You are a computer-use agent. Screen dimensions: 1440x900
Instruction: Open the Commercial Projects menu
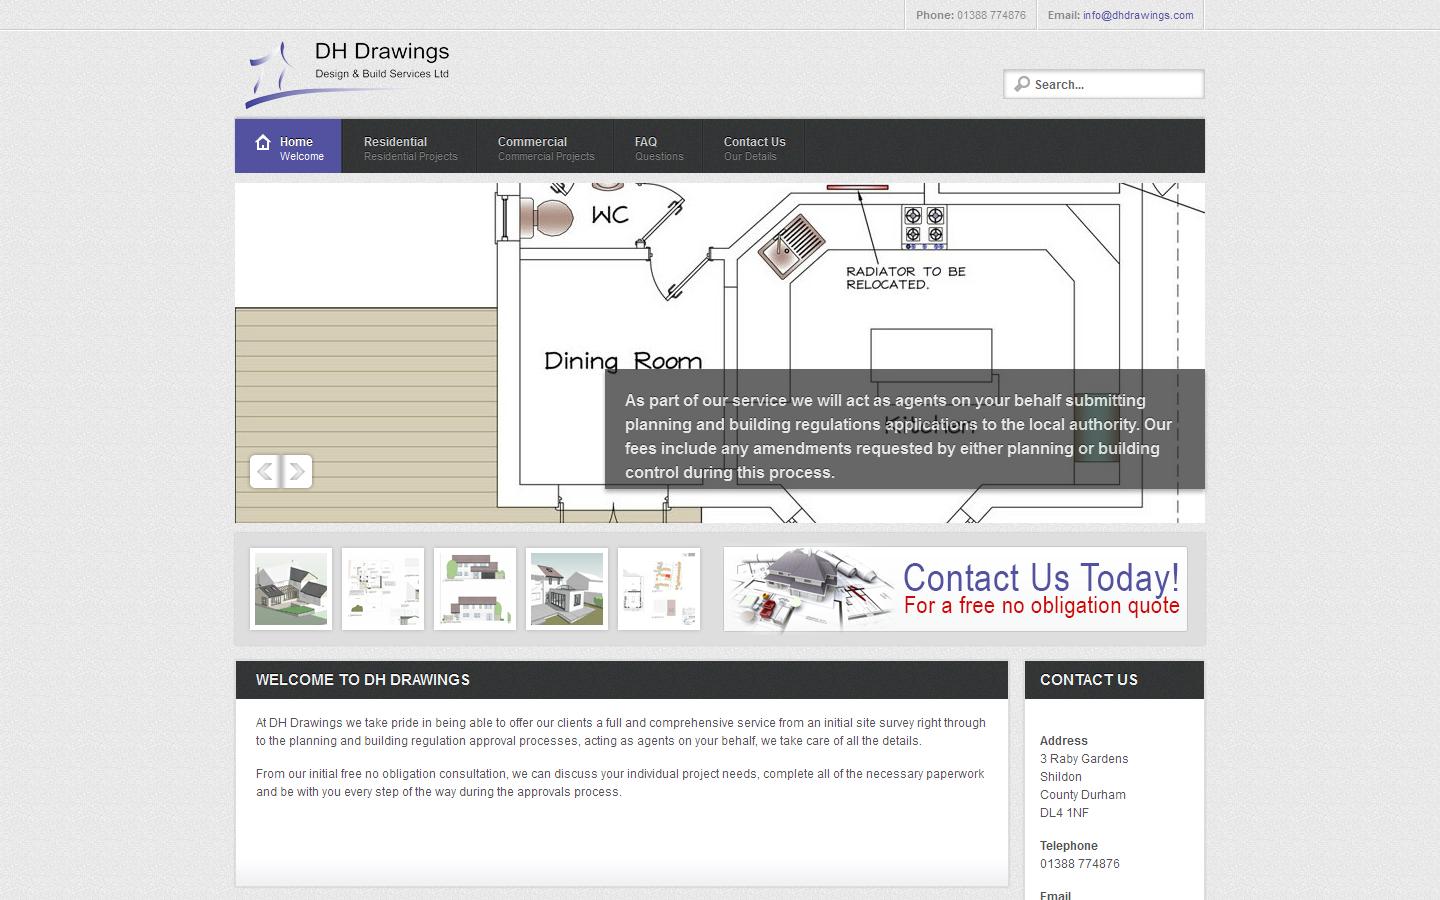[x=546, y=146]
